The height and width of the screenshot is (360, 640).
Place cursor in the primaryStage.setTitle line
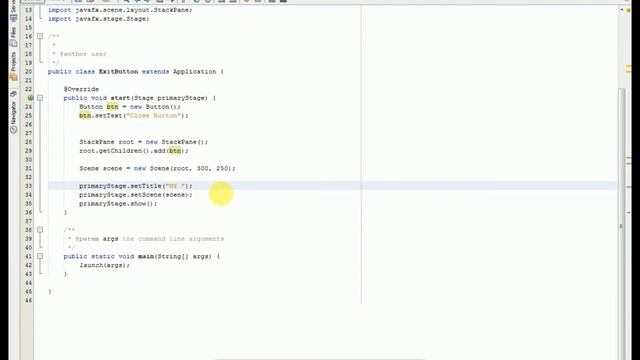tap(136, 186)
